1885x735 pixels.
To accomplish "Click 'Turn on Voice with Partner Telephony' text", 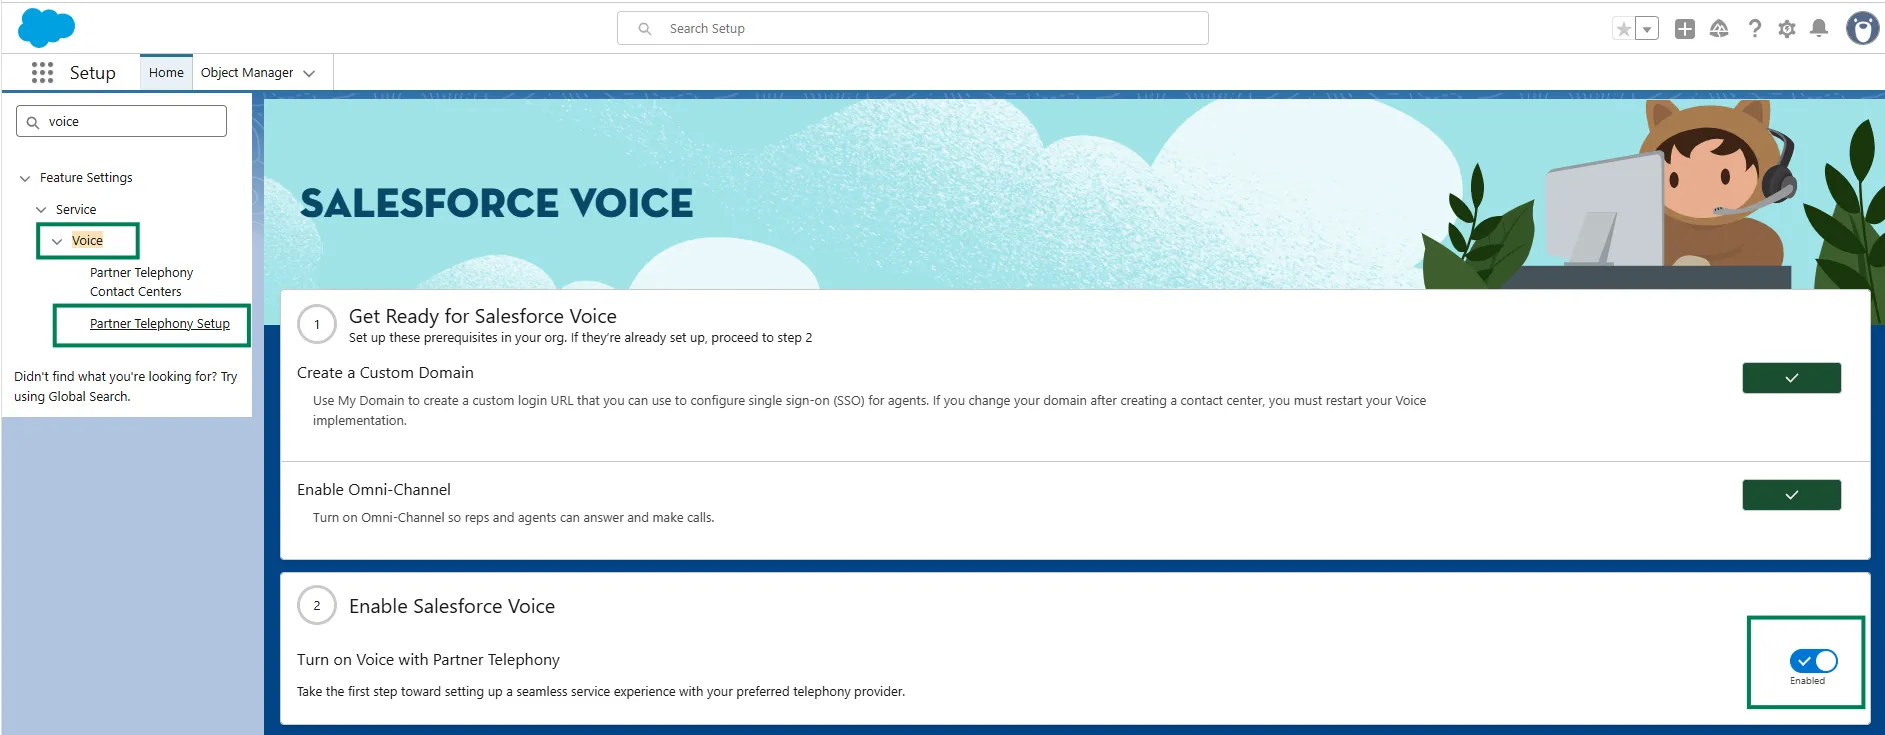I will click(x=428, y=660).
